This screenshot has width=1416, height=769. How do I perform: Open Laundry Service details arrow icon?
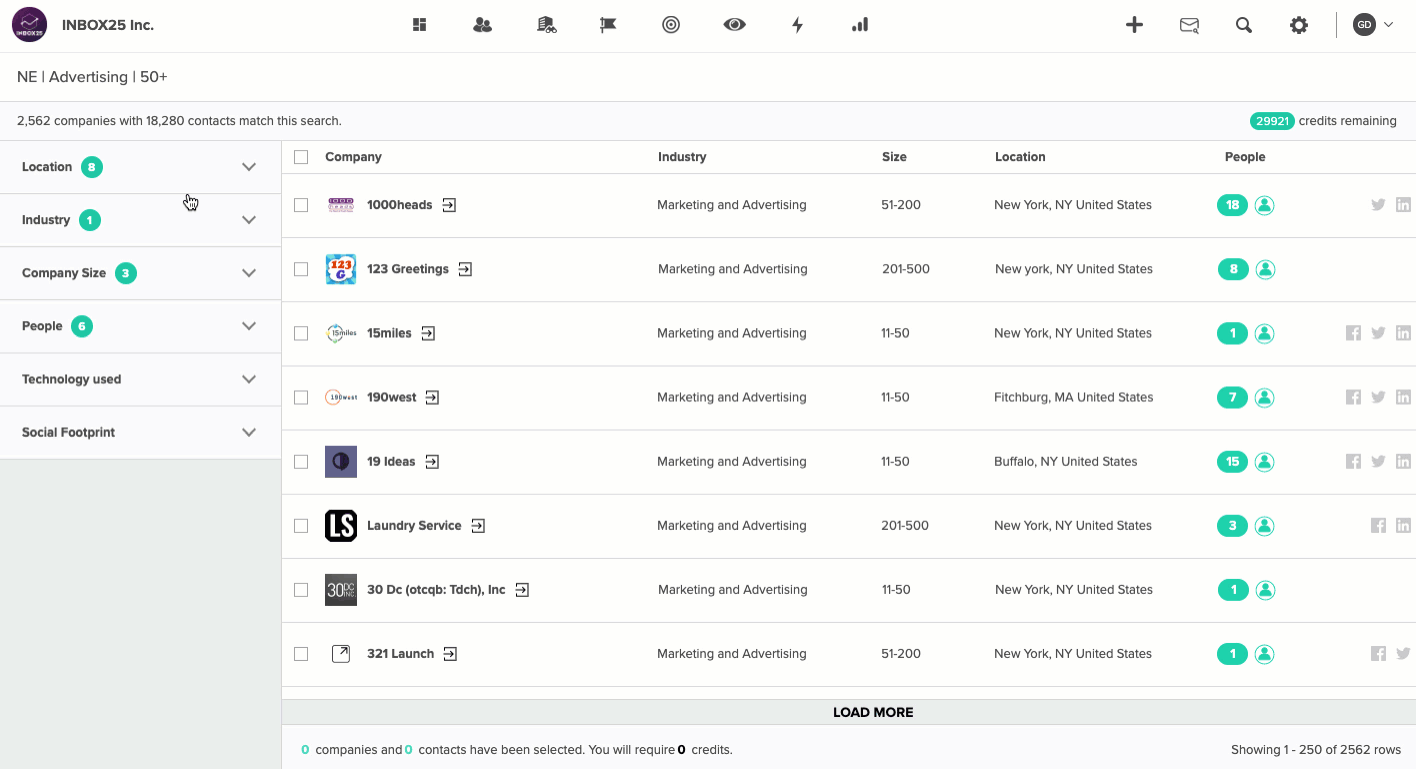[478, 525]
